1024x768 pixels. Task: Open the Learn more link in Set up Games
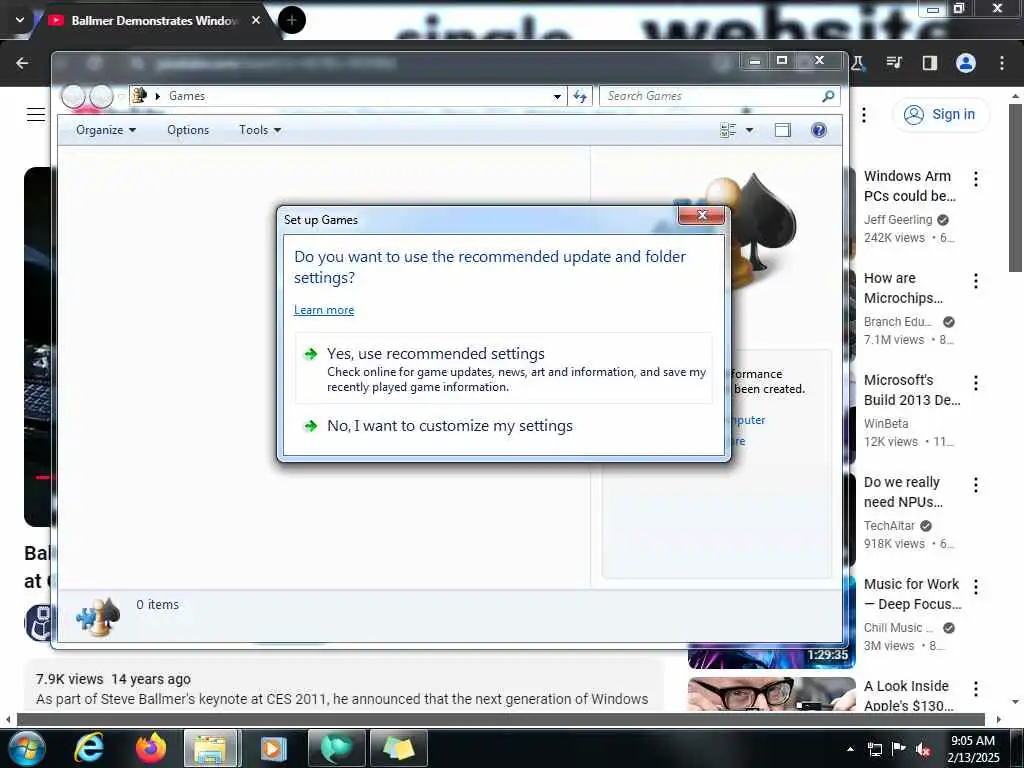[x=324, y=310]
